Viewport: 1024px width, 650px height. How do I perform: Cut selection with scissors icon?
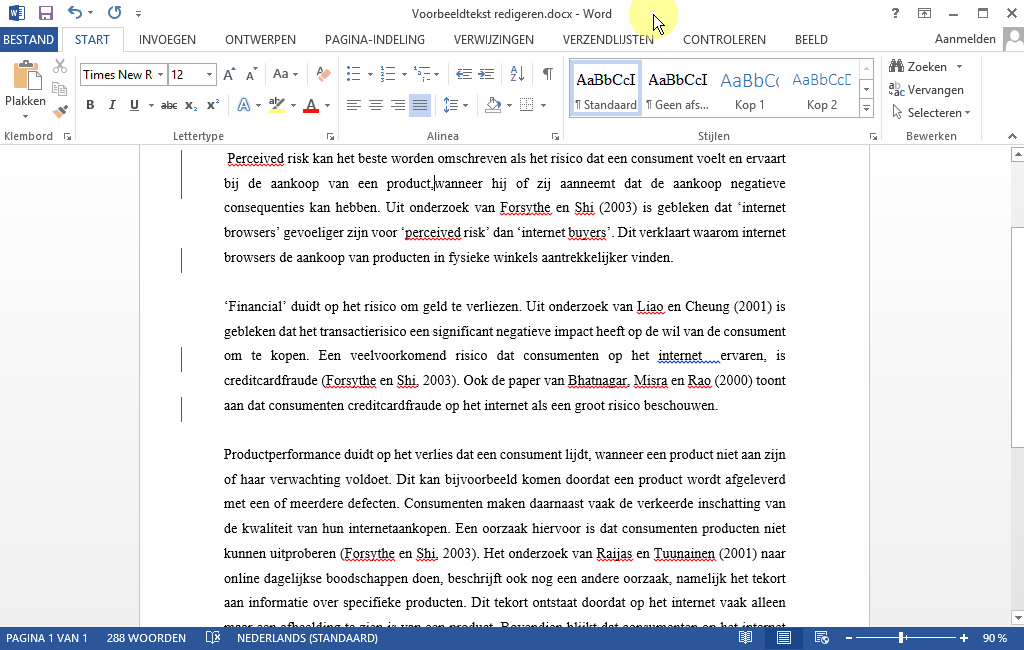coord(59,66)
